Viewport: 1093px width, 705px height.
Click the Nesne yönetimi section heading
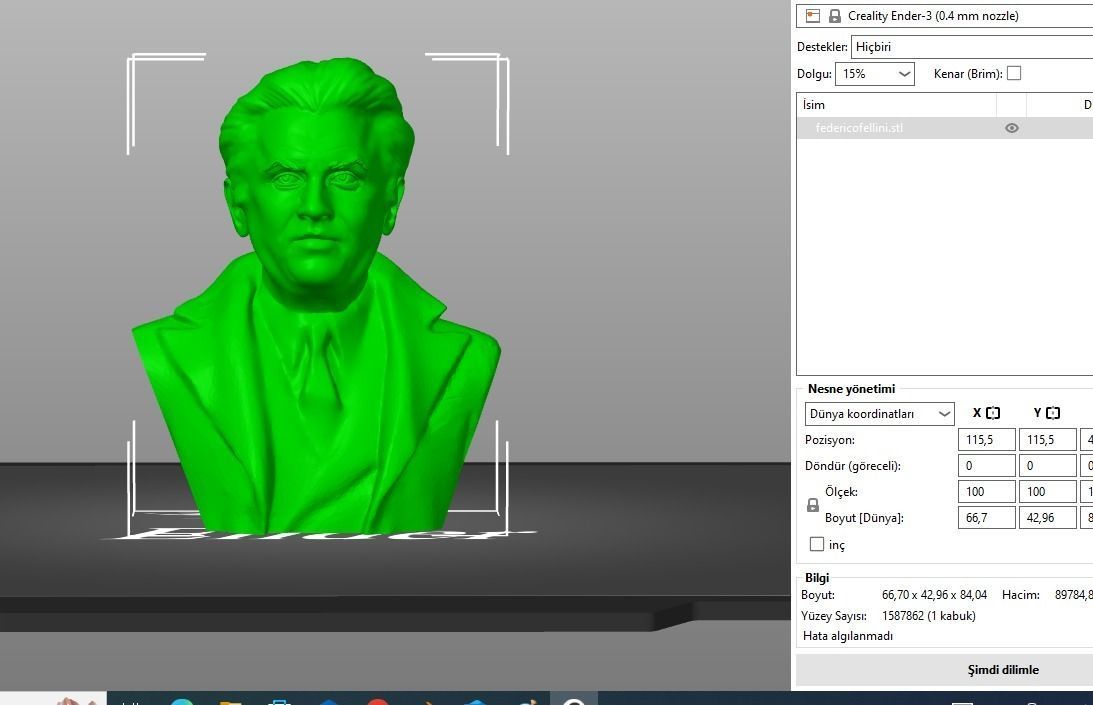tap(851, 389)
